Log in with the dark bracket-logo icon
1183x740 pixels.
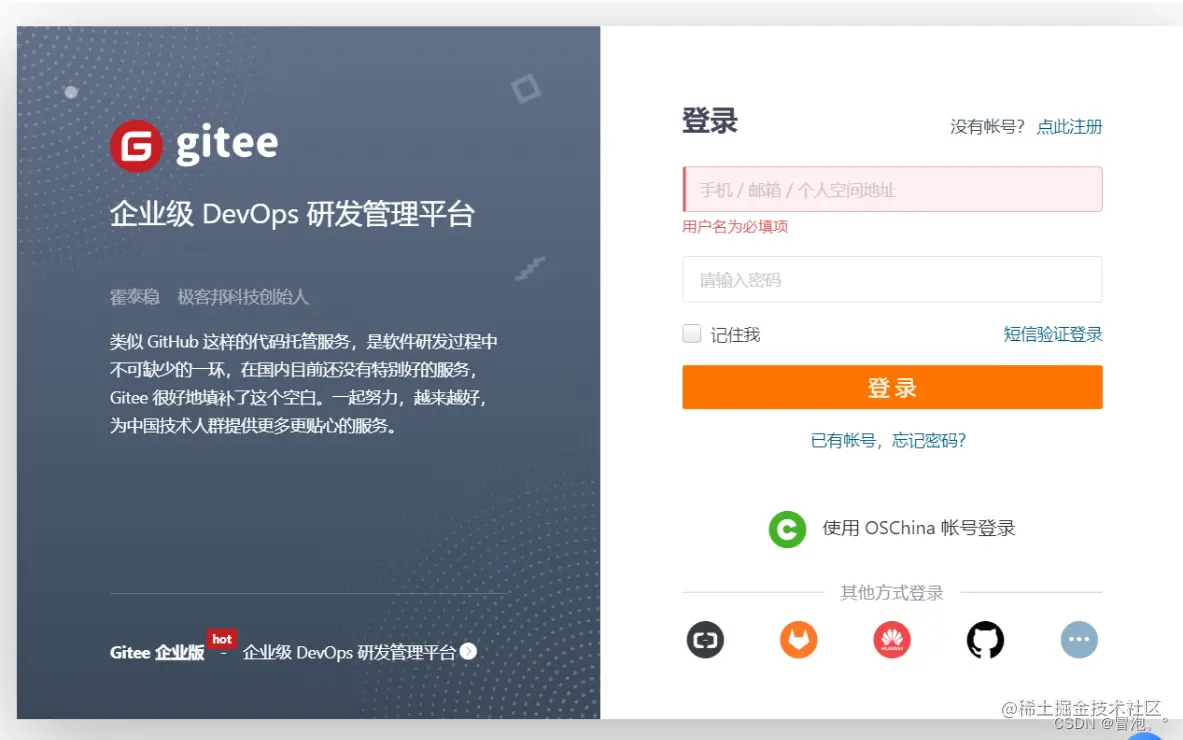pyautogui.click(x=705, y=640)
